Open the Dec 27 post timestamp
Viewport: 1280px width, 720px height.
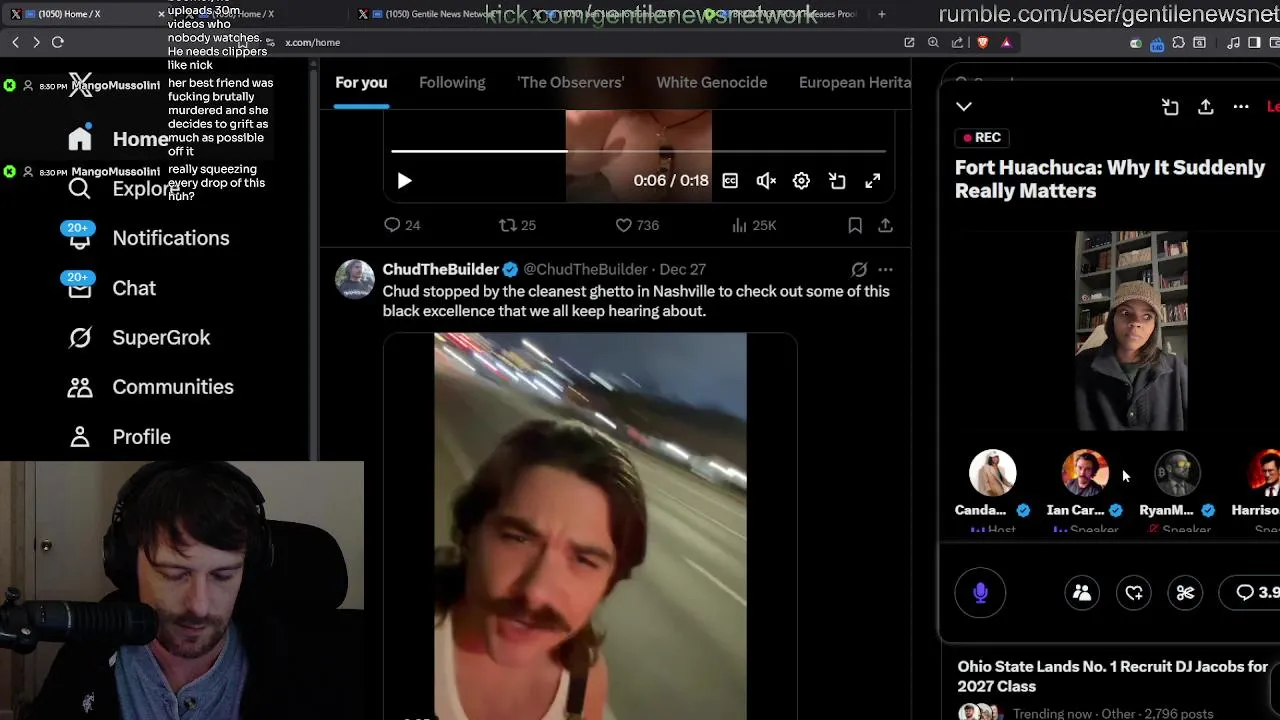(683, 270)
